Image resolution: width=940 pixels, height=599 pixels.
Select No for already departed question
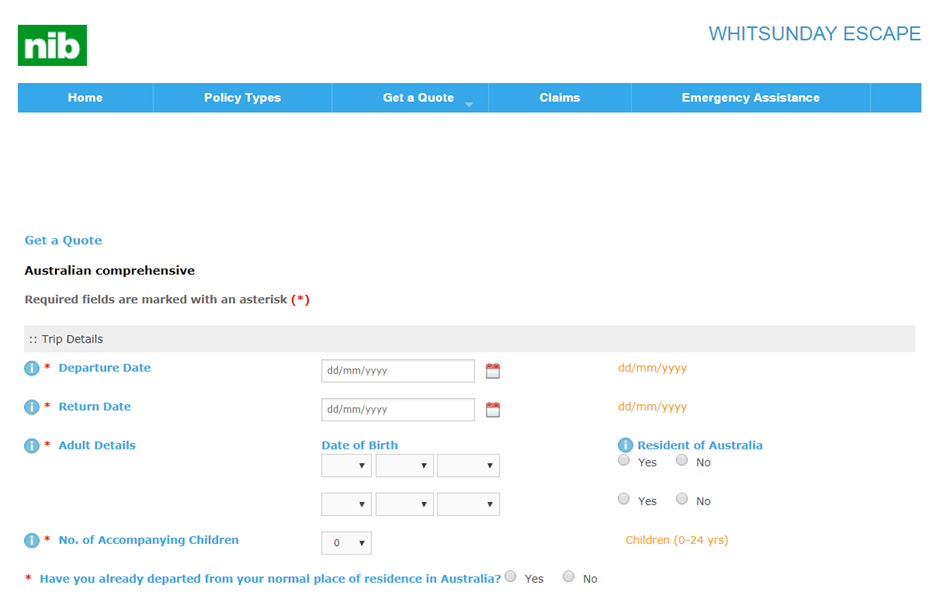tap(569, 577)
